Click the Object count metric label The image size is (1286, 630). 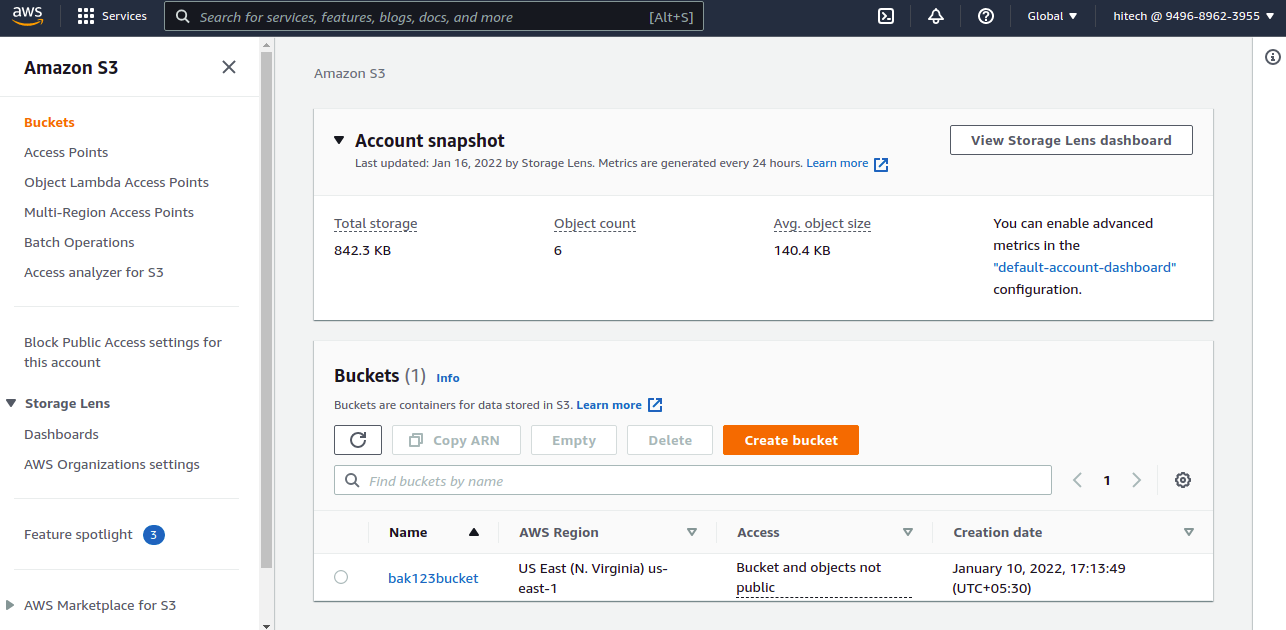pyautogui.click(x=595, y=224)
